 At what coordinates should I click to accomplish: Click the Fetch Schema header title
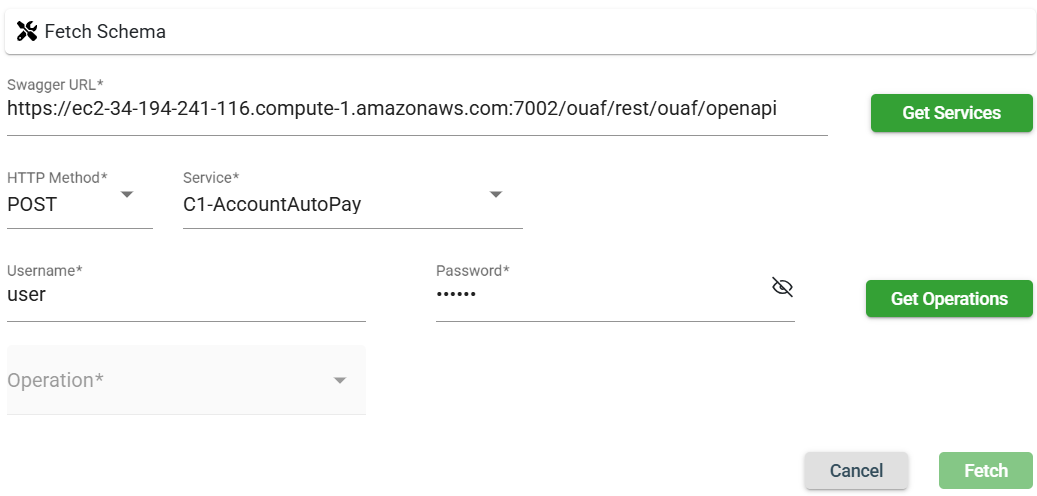pos(105,32)
